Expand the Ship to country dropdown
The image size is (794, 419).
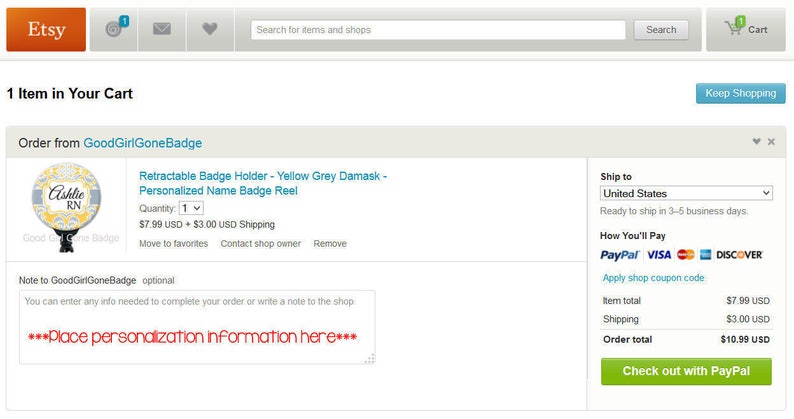pos(686,193)
